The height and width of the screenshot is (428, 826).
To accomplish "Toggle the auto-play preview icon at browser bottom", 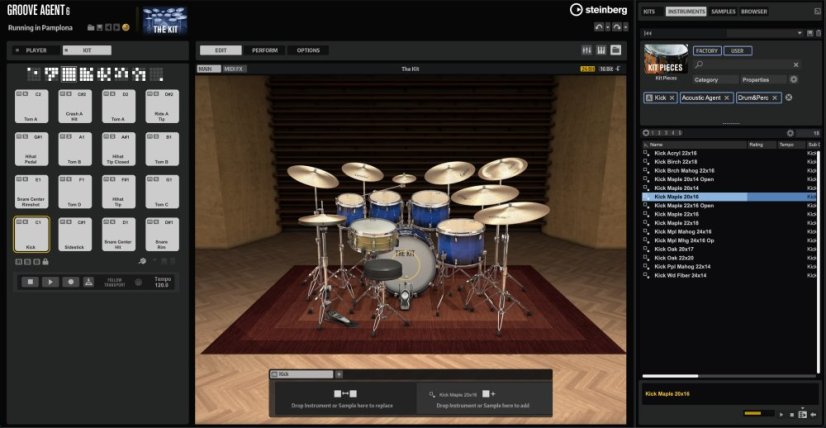I will (x=802, y=414).
